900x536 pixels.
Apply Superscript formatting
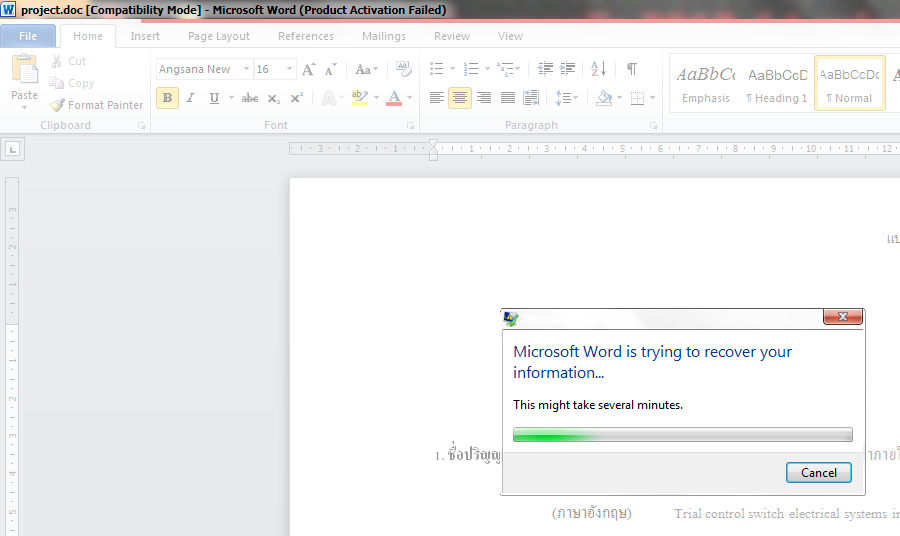(x=296, y=98)
